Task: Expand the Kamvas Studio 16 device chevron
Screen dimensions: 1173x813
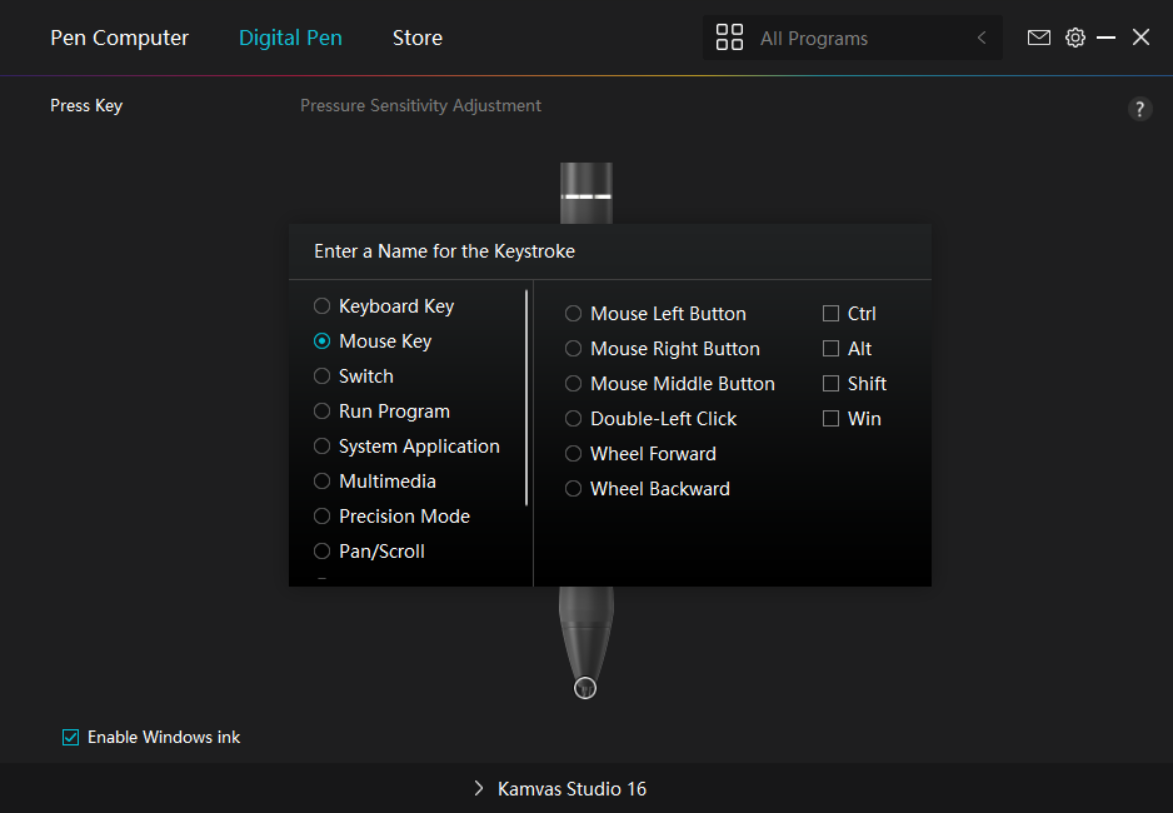Action: pyautogui.click(x=478, y=789)
